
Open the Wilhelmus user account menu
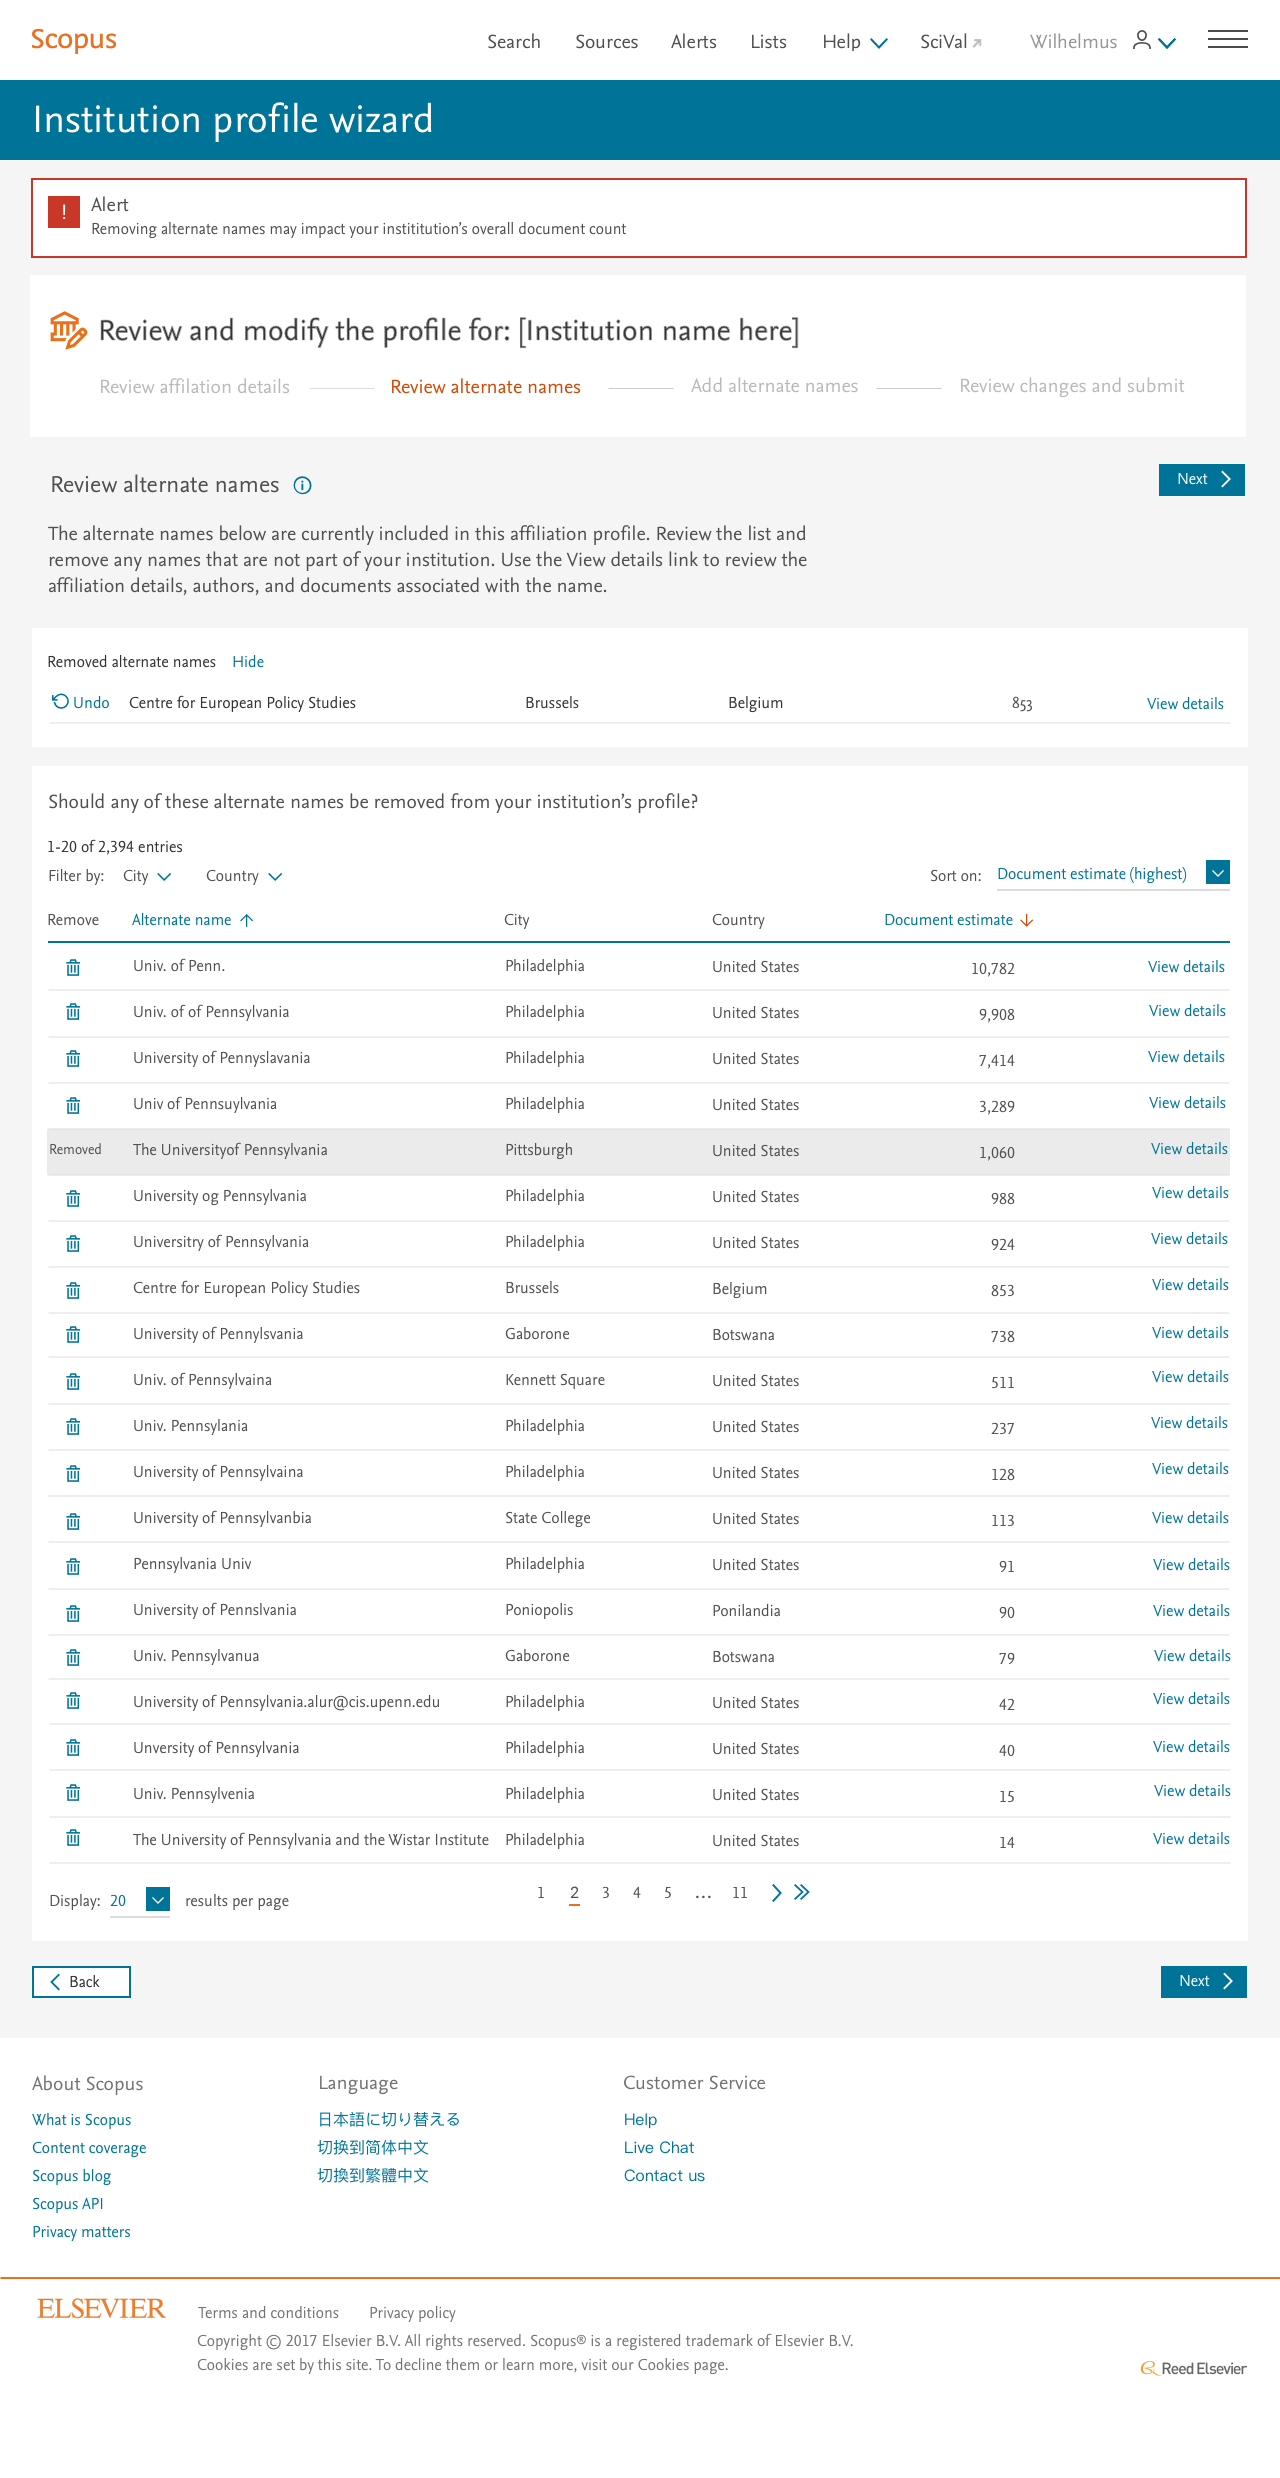point(1153,41)
